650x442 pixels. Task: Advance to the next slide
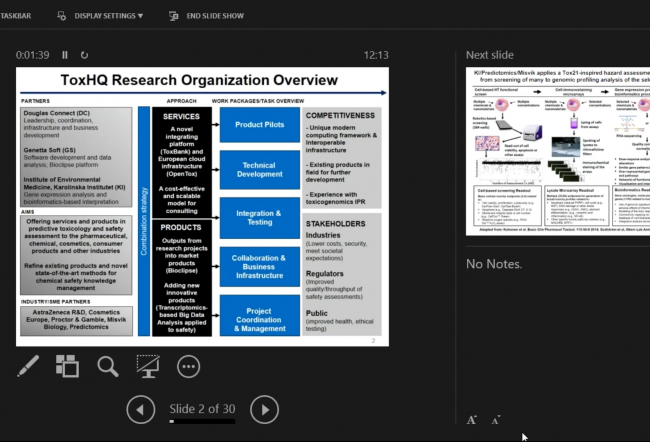click(x=264, y=410)
